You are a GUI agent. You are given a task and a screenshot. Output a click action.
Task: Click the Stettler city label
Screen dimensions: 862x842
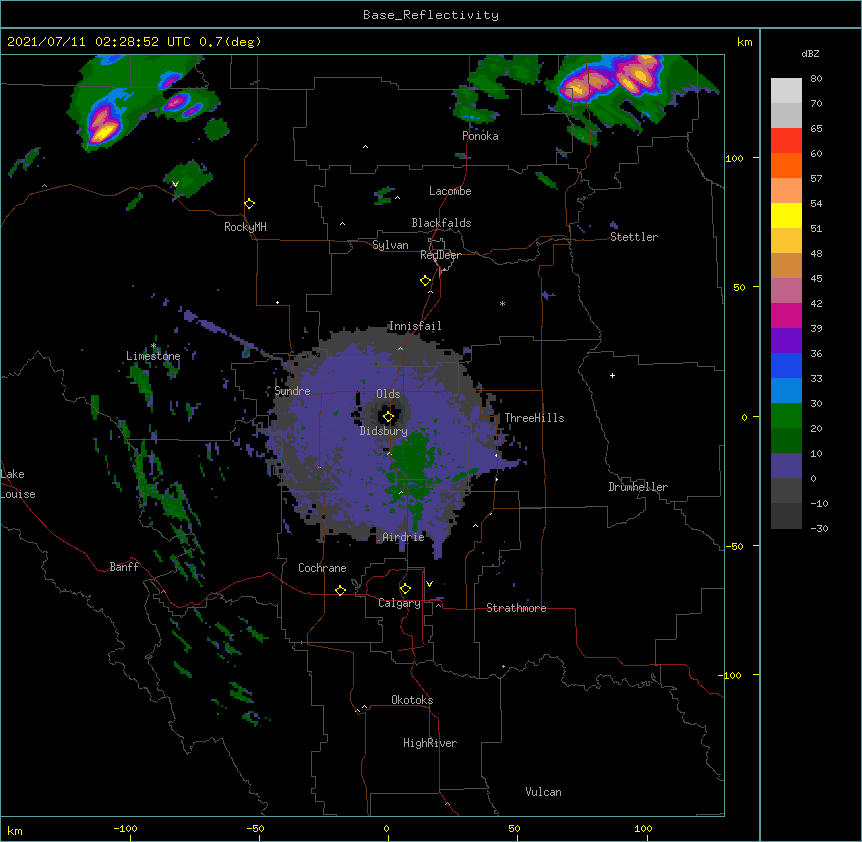coord(634,237)
